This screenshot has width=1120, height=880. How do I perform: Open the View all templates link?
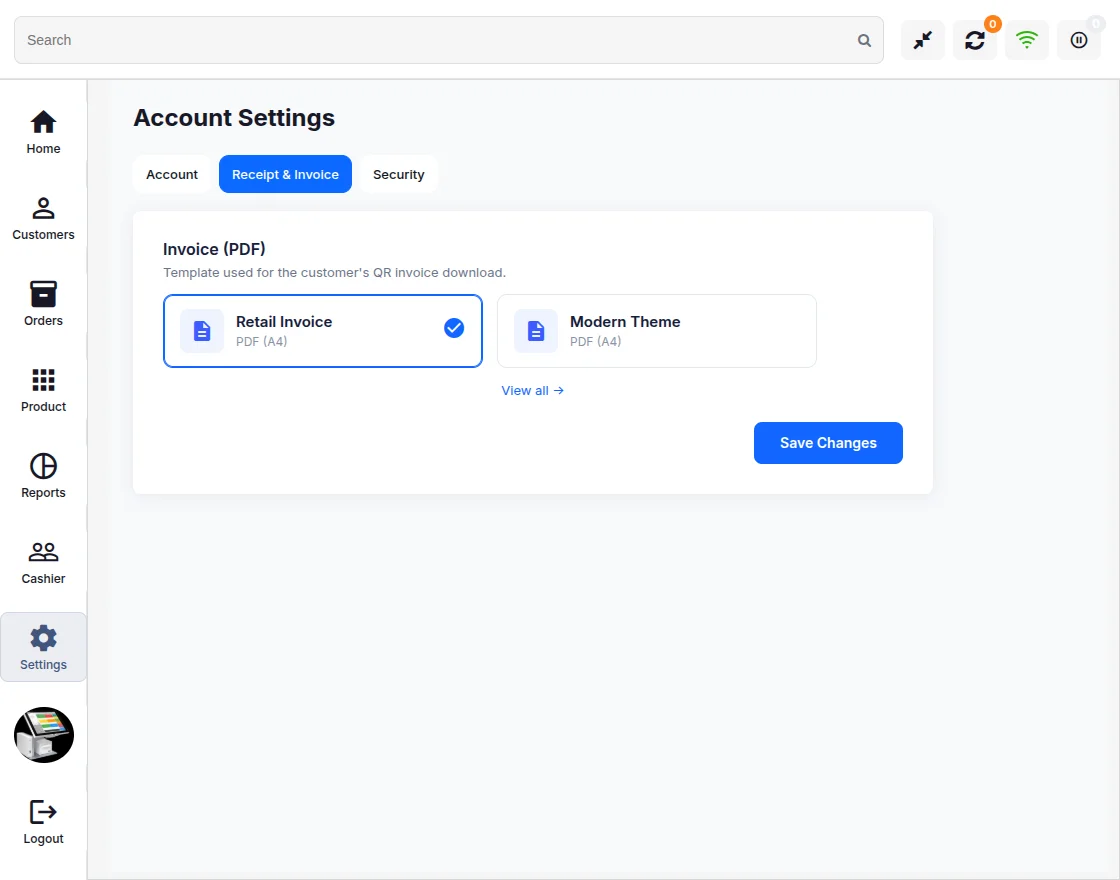click(x=532, y=391)
